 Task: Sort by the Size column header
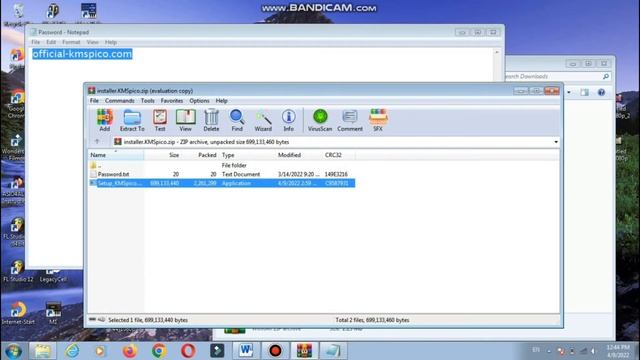162,155
